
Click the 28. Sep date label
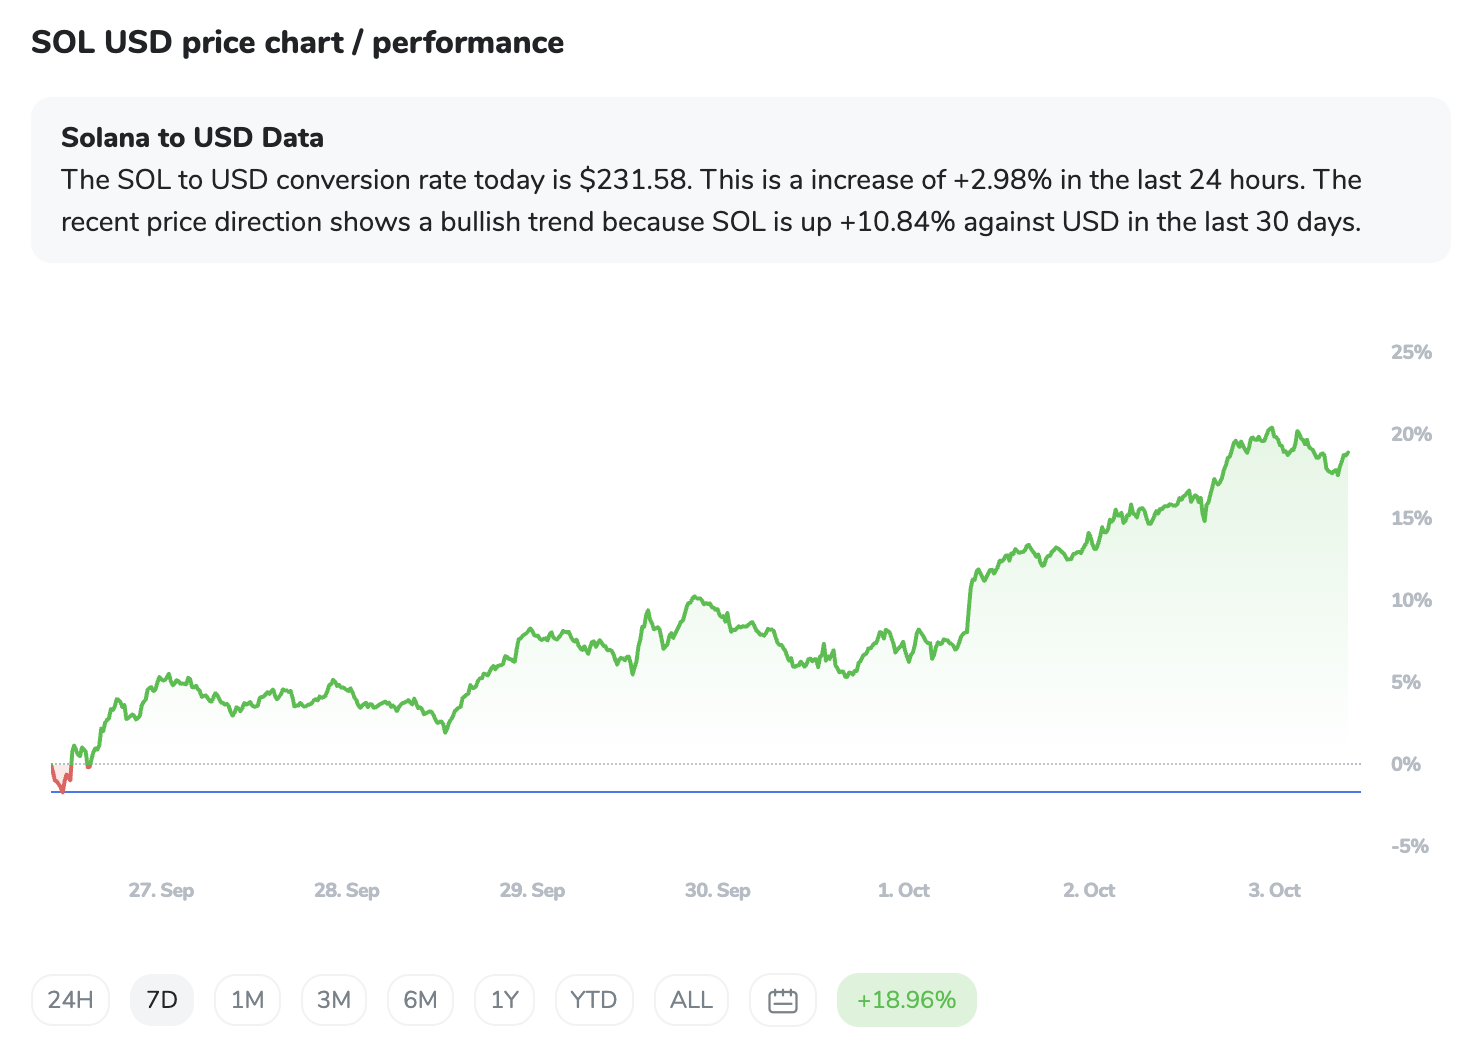click(x=347, y=890)
